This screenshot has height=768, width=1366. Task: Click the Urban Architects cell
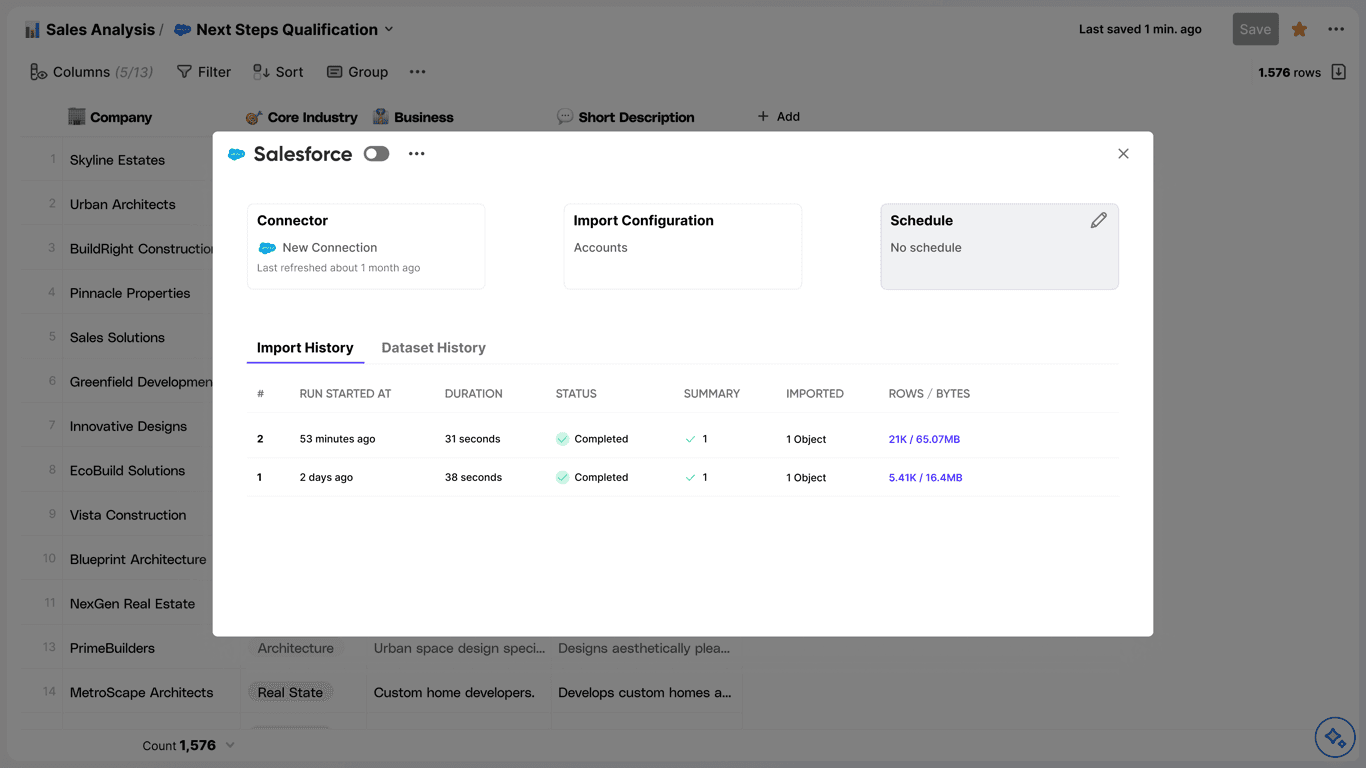(x=122, y=204)
